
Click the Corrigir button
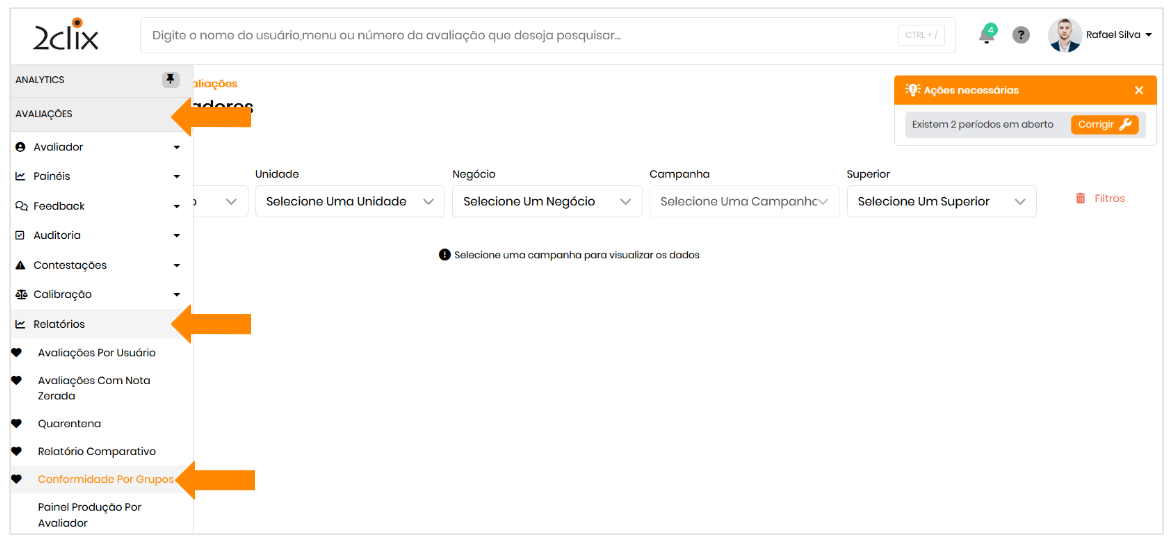[x=1104, y=125]
